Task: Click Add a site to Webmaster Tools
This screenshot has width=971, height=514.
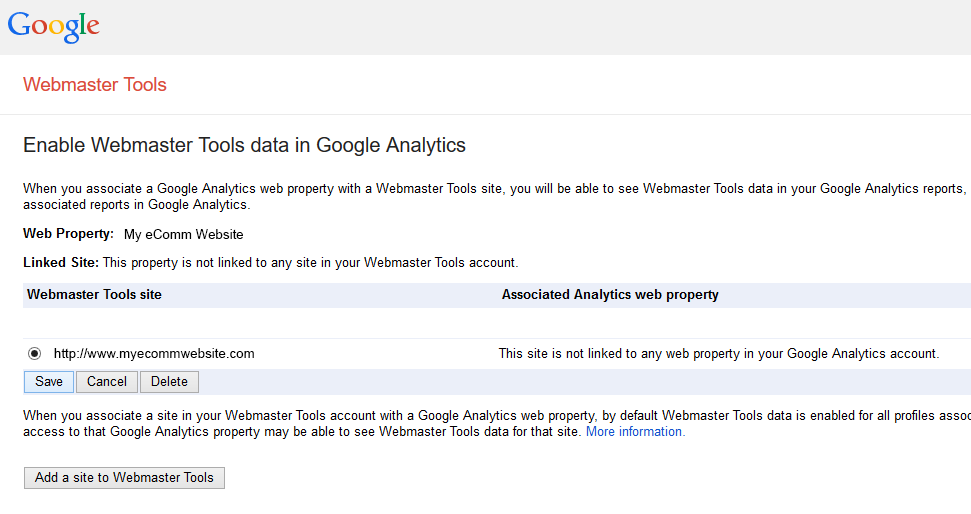Action: point(124,477)
